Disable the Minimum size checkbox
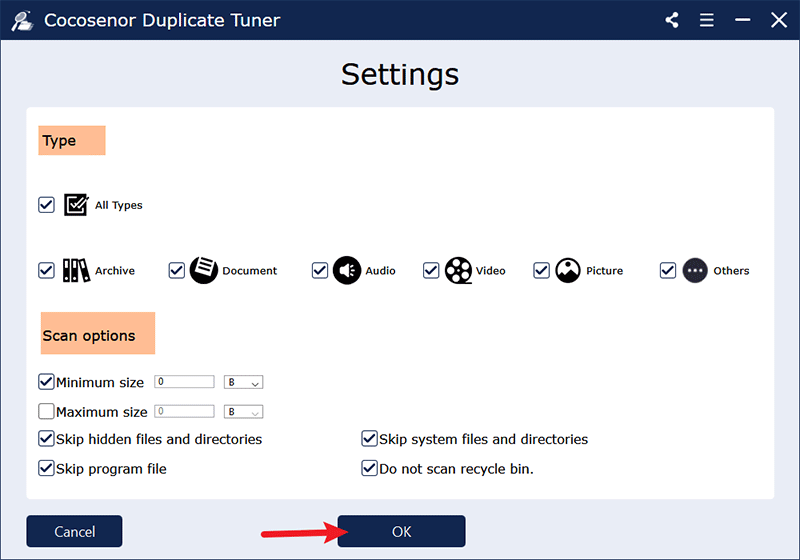The height and width of the screenshot is (560, 800). click(46, 381)
